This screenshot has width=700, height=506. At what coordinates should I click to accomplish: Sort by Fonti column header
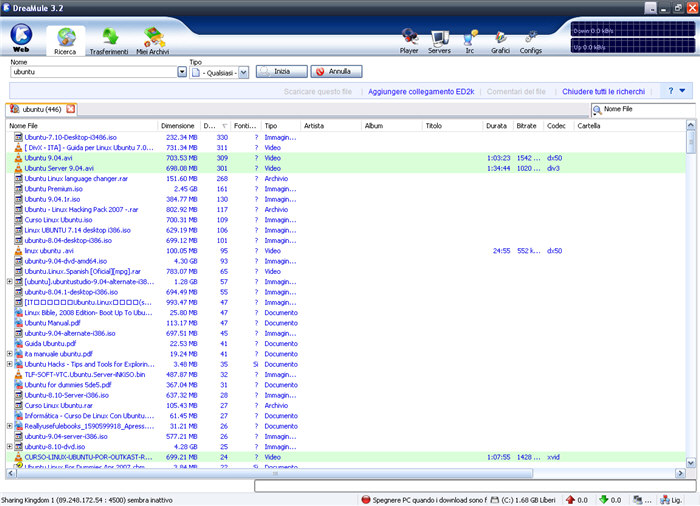245,126
